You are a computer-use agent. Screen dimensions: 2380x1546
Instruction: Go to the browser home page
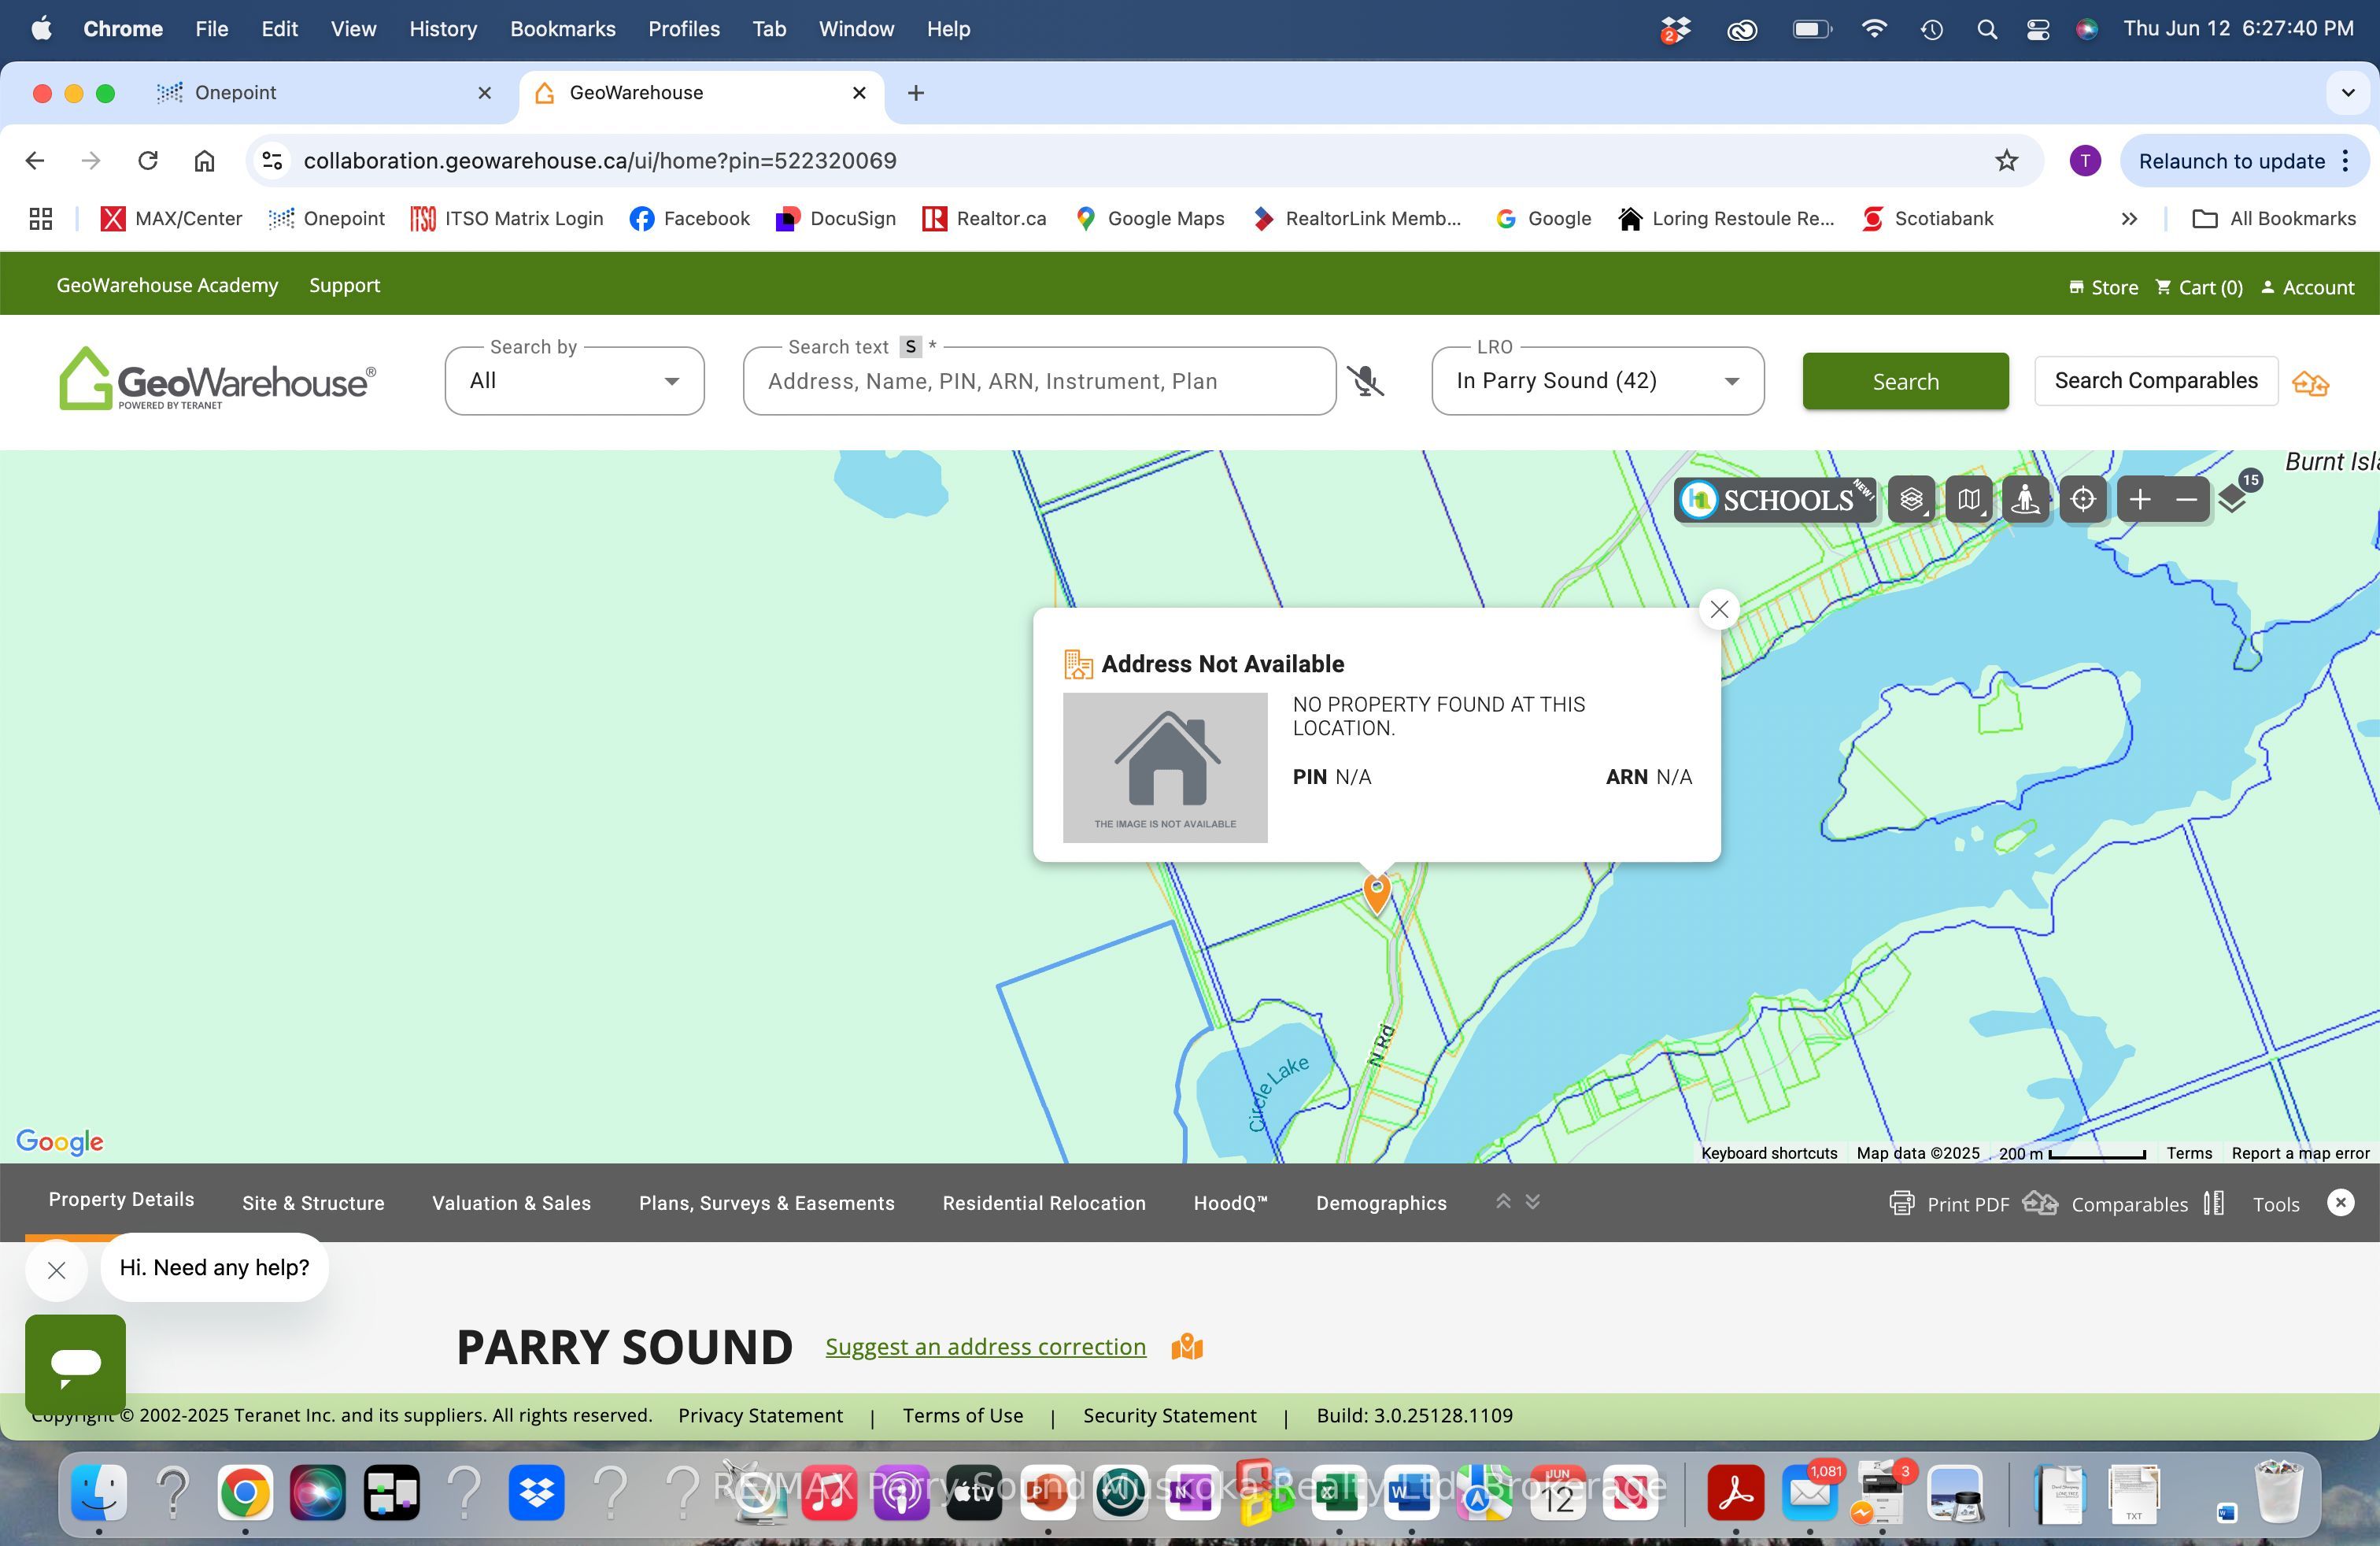[x=204, y=160]
